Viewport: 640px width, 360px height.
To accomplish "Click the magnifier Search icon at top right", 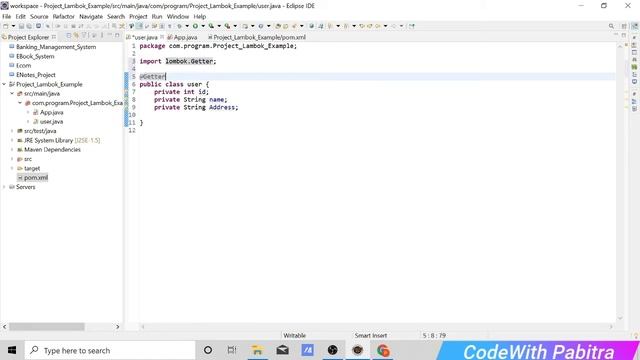I will 611,26.
